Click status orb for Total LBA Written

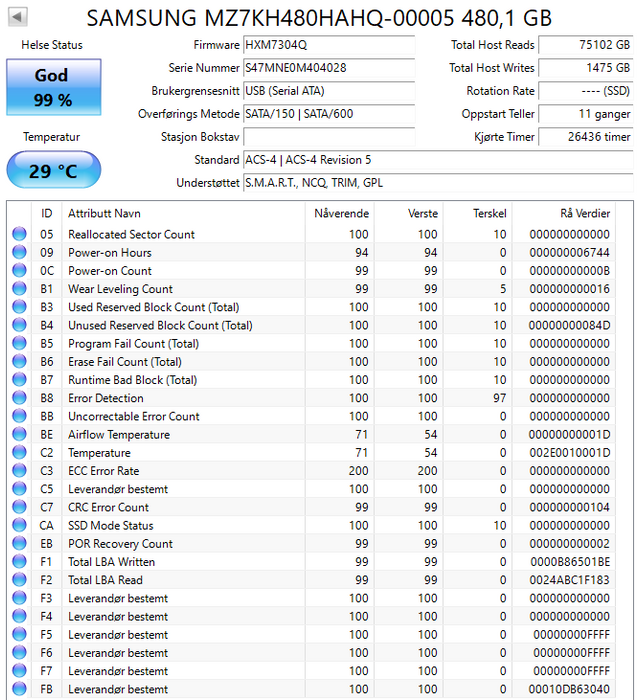point(19,562)
